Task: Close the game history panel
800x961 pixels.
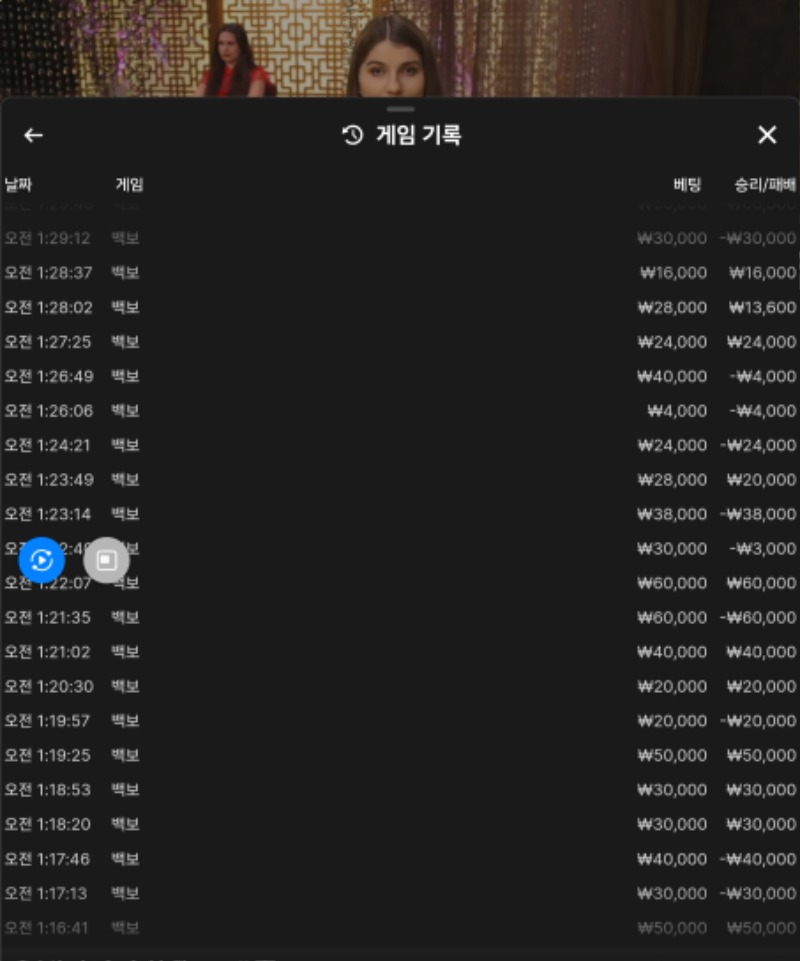Action: [x=767, y=135]
